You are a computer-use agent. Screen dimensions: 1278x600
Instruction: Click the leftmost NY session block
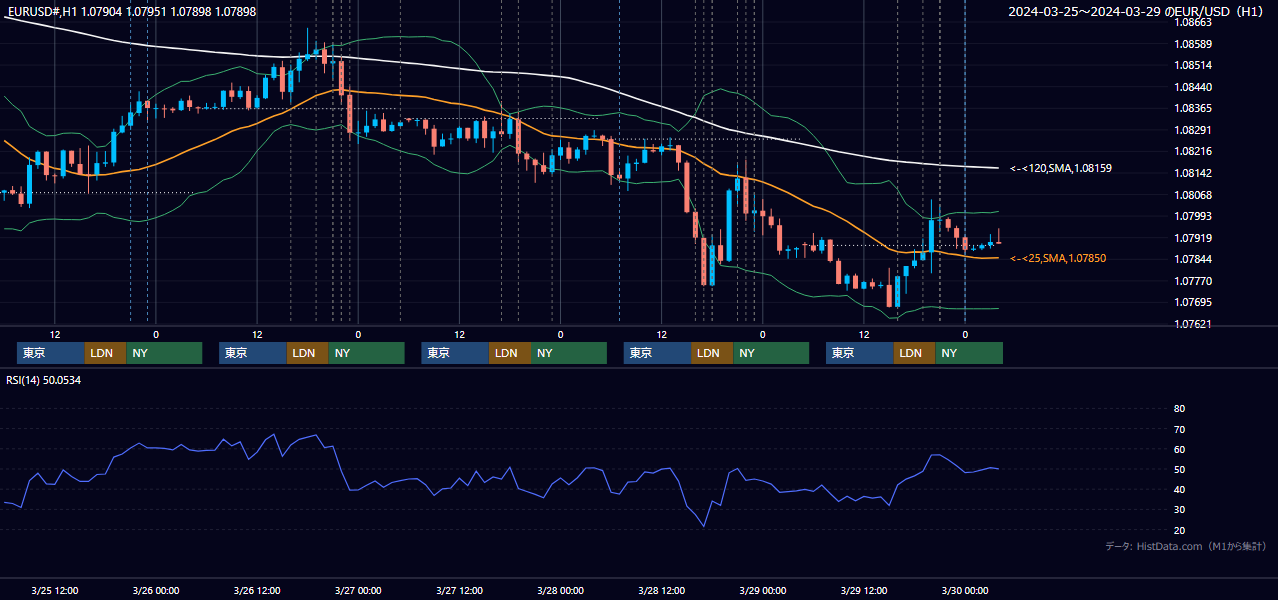(x=164, y=353)
